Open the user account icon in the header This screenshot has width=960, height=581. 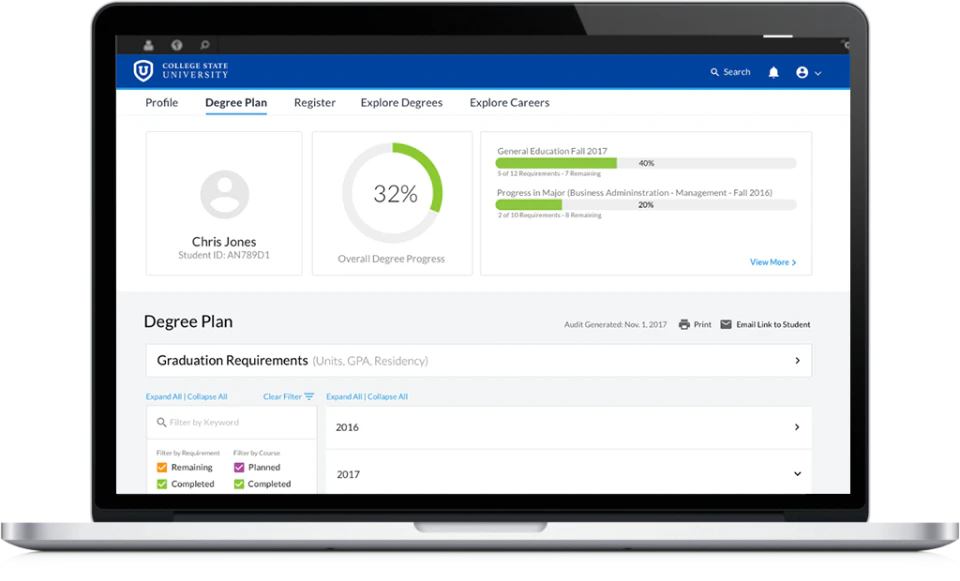[x=803, y=72]
